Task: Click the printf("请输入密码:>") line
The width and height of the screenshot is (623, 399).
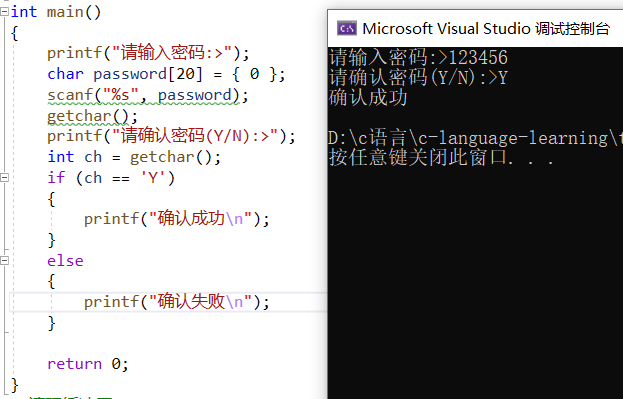Action: pyautogui.click(x=148, y=53)
